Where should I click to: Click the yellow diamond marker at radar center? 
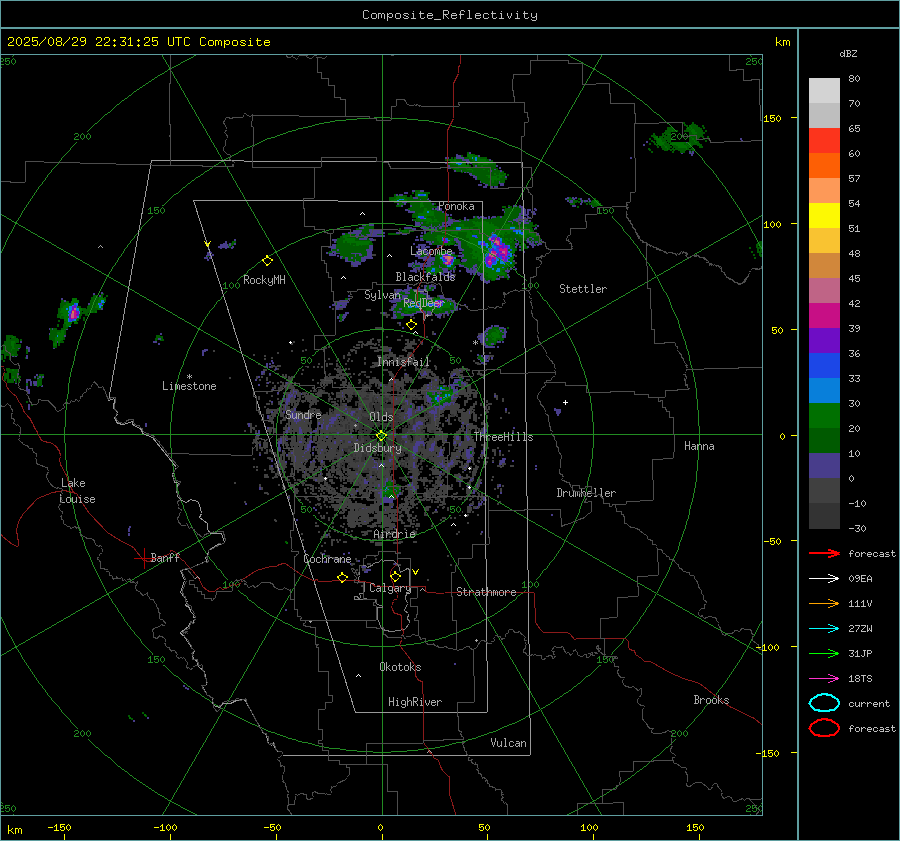(382, 436)
